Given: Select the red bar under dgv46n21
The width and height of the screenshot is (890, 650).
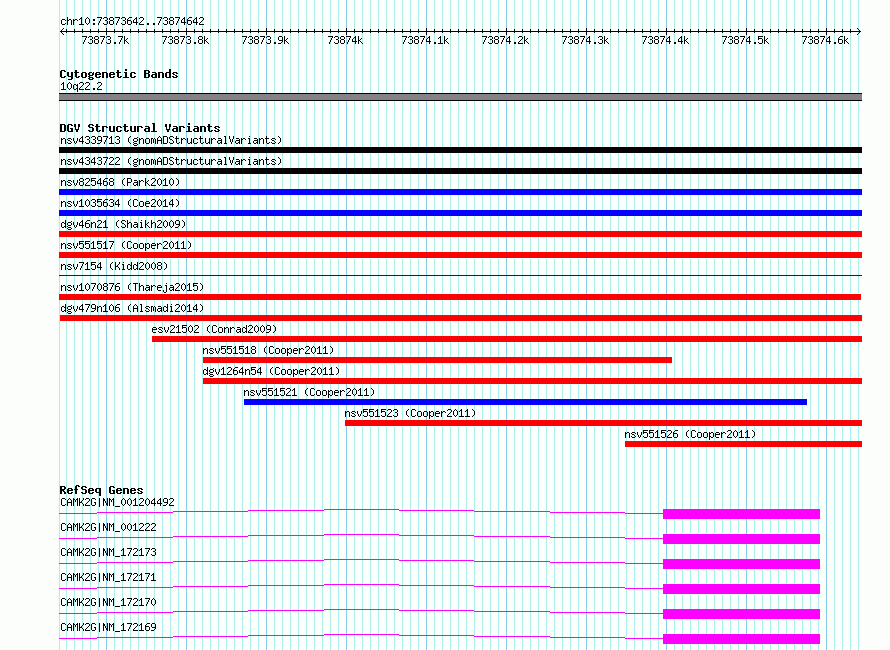Looking at the screenshot, I should (460, 234).
